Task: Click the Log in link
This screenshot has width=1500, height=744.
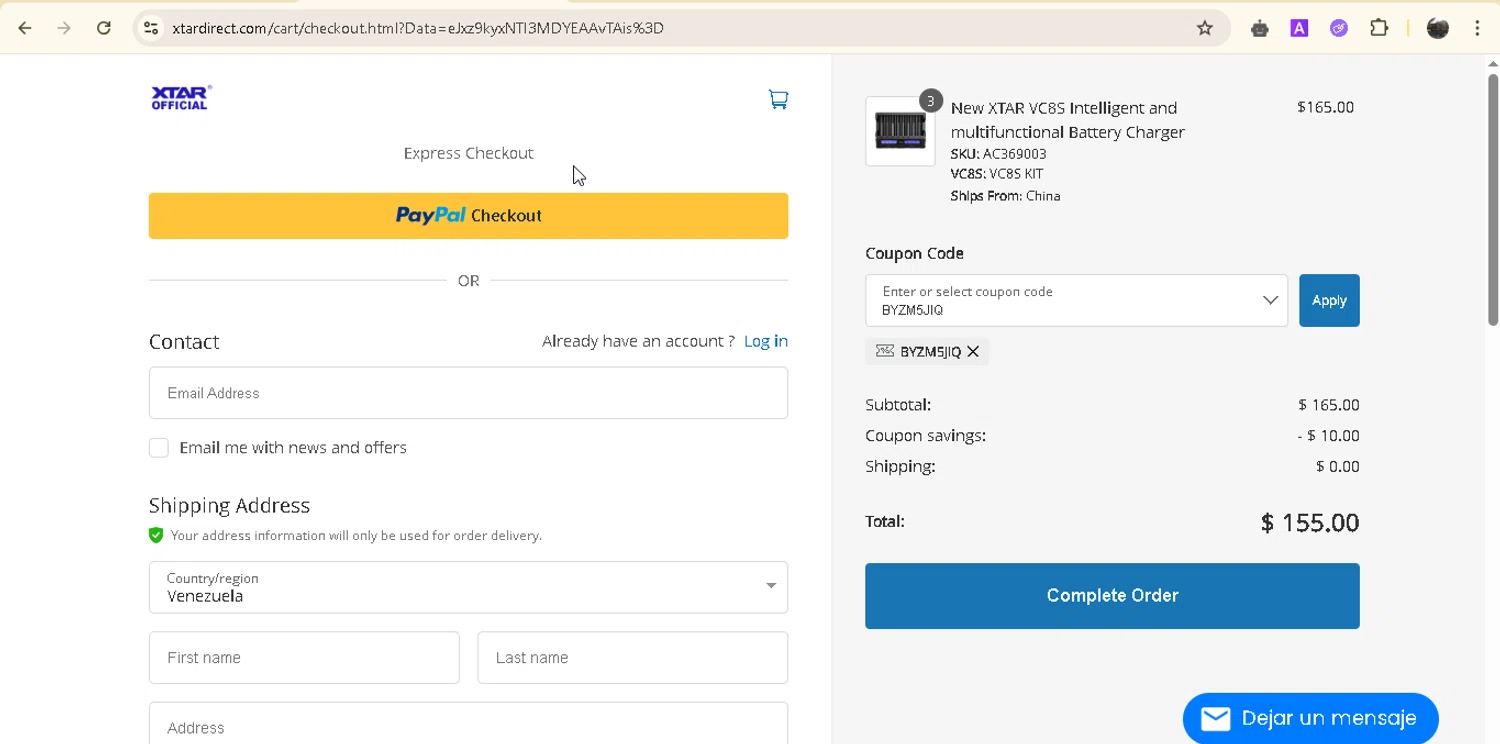Action: (766, 341)
